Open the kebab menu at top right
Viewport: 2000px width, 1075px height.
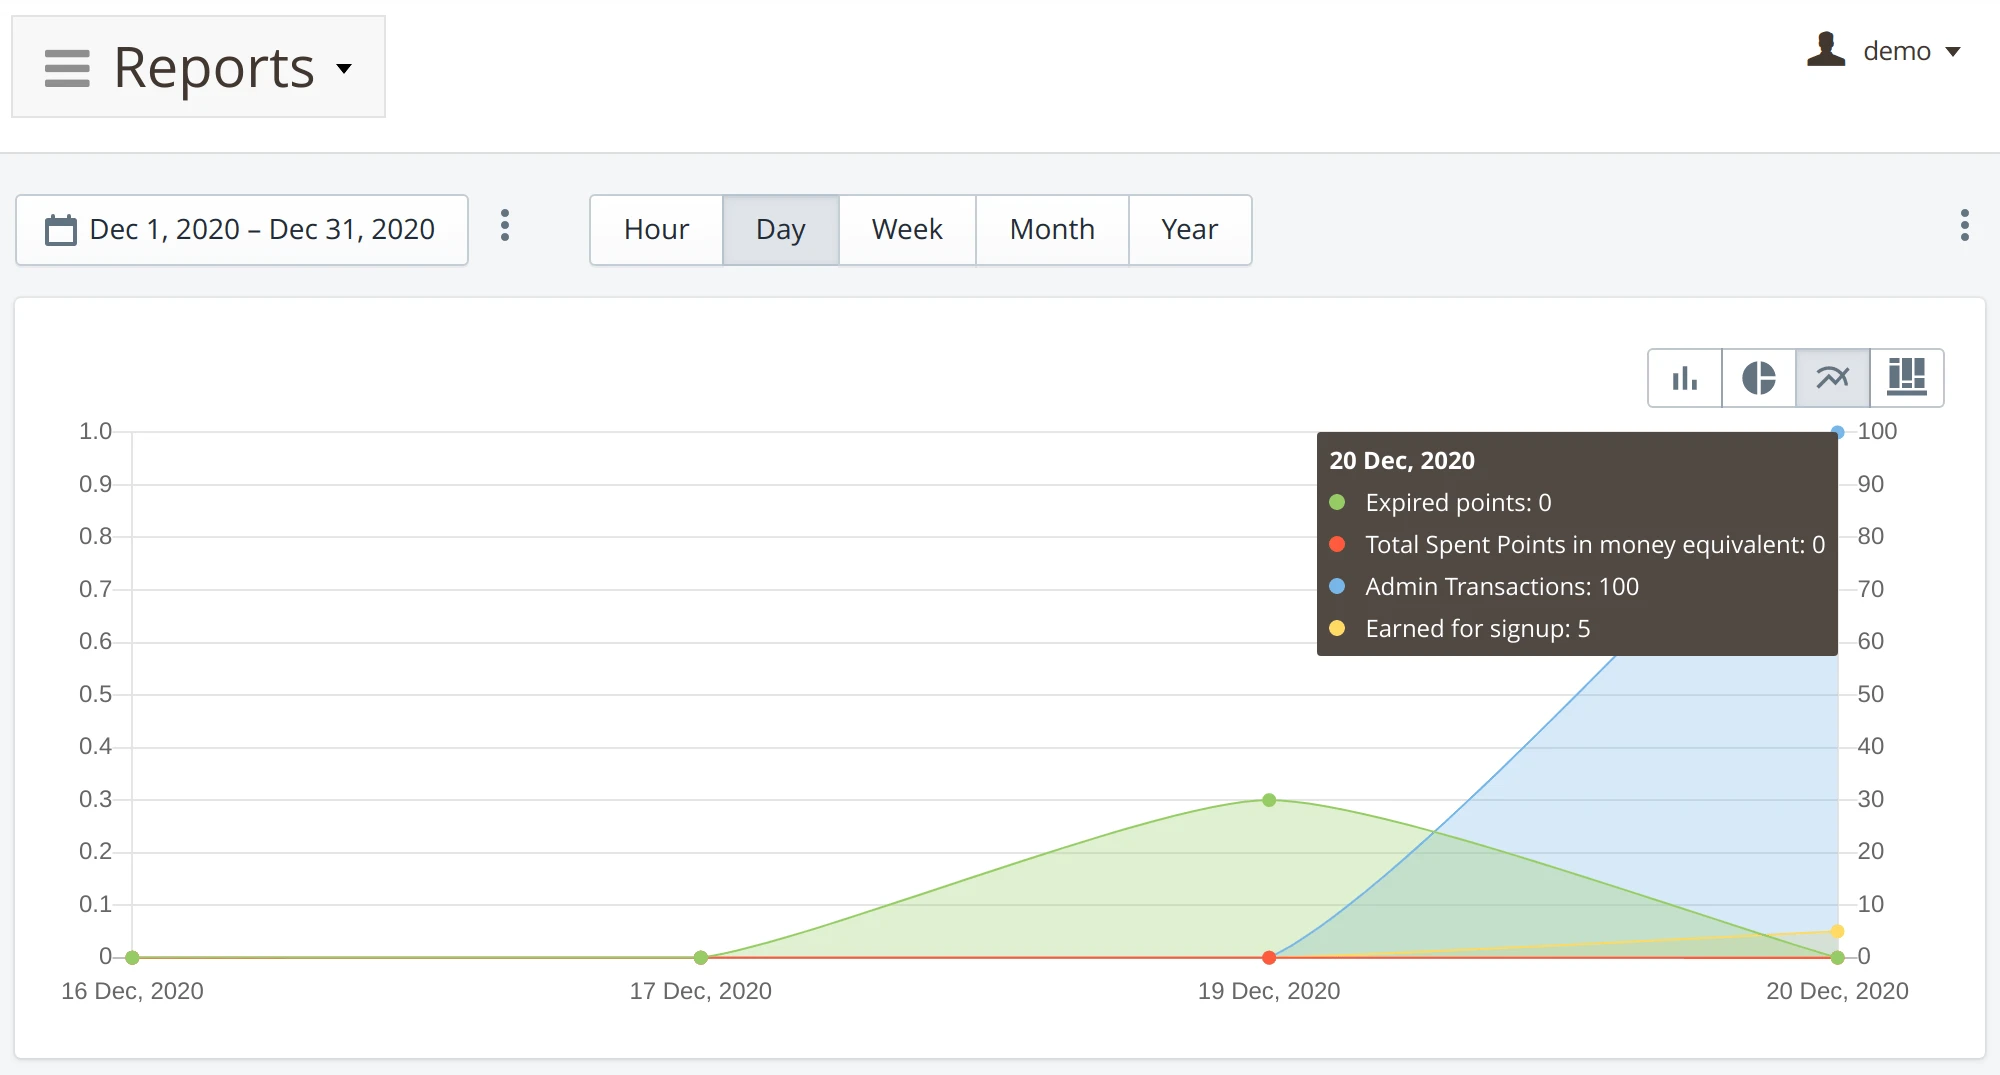pos(1966,228)
